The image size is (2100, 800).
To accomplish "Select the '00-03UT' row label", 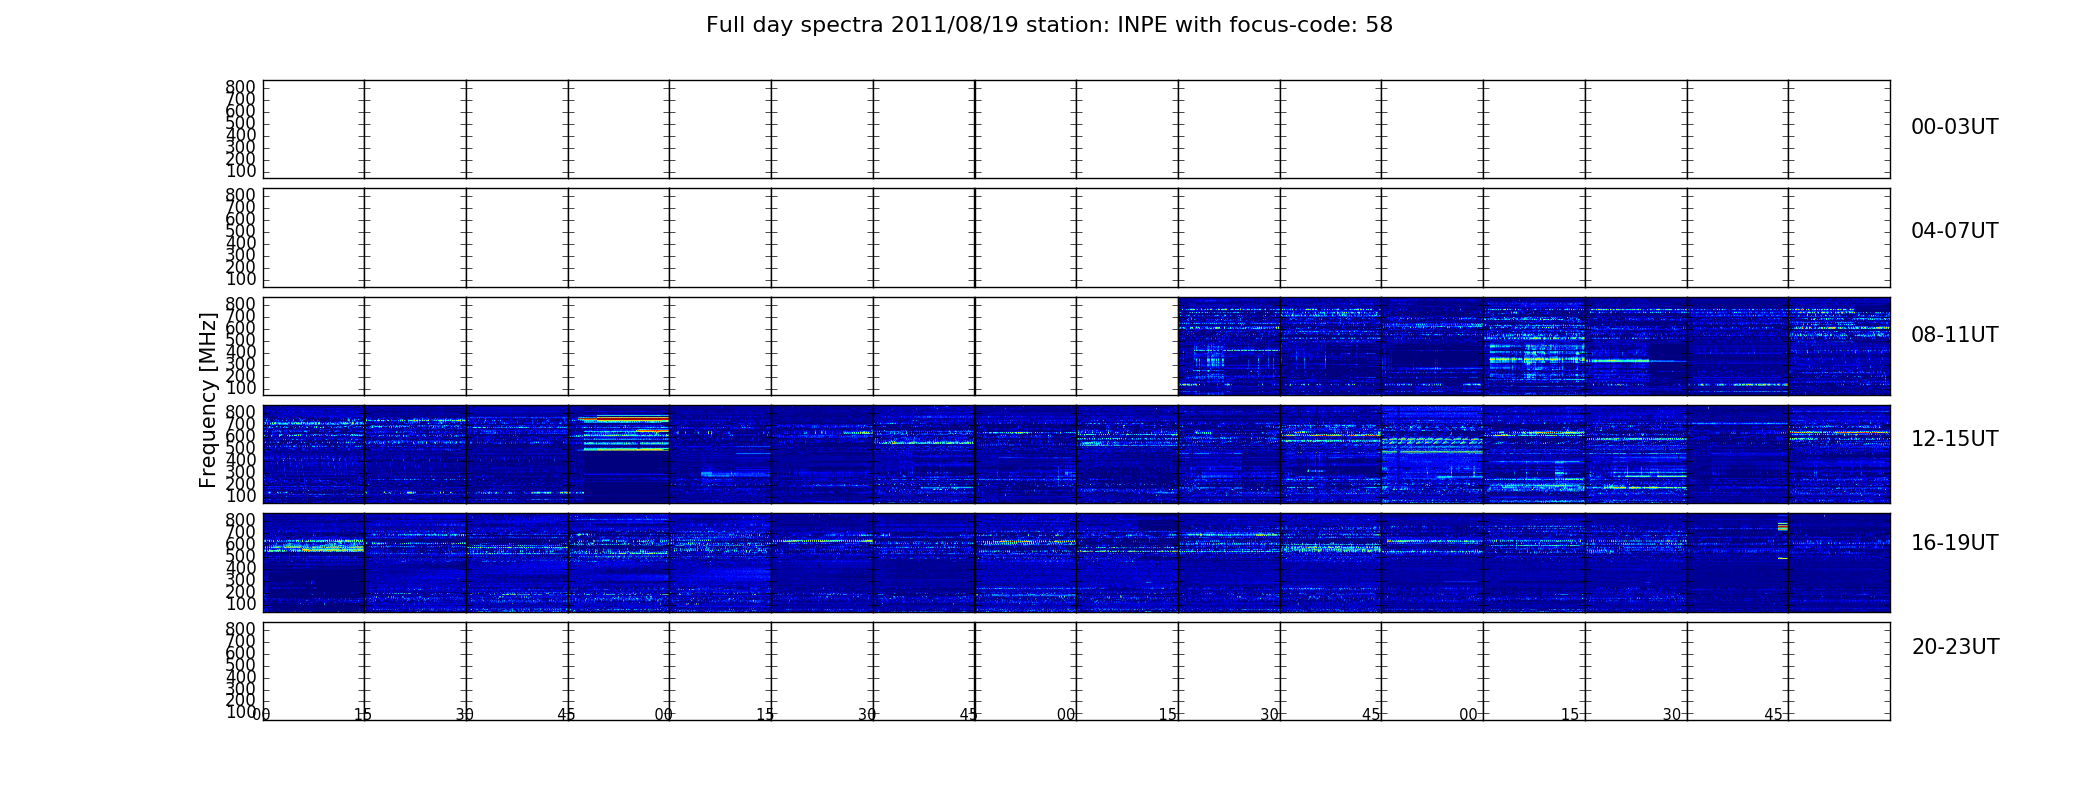I will pos(1954,127).
